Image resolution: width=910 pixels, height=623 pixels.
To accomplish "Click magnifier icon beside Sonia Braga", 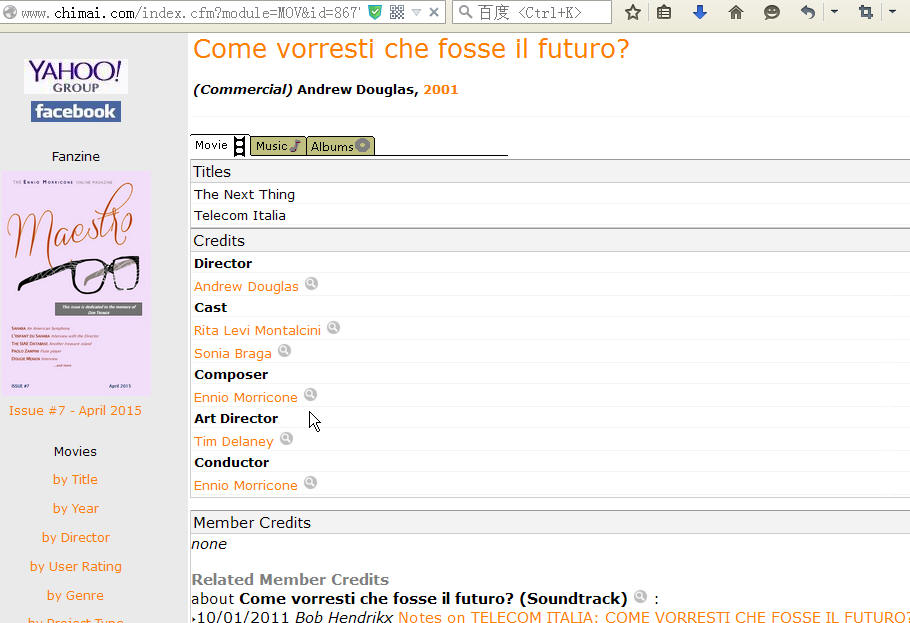I will (x=284, y=351).
